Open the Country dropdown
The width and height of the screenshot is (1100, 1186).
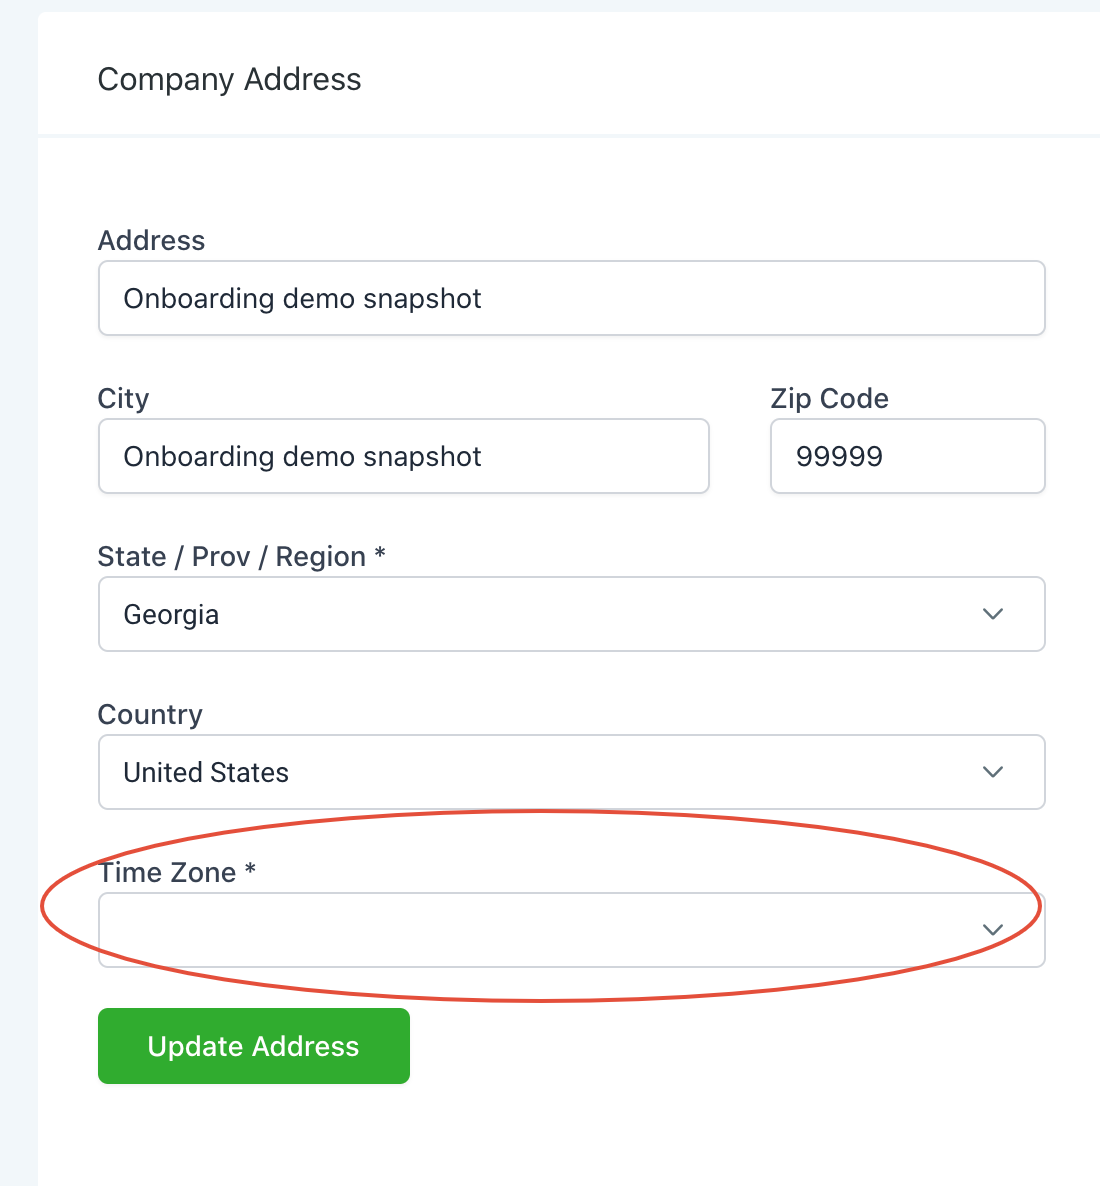pyautogui.click(x=571, y=772)
